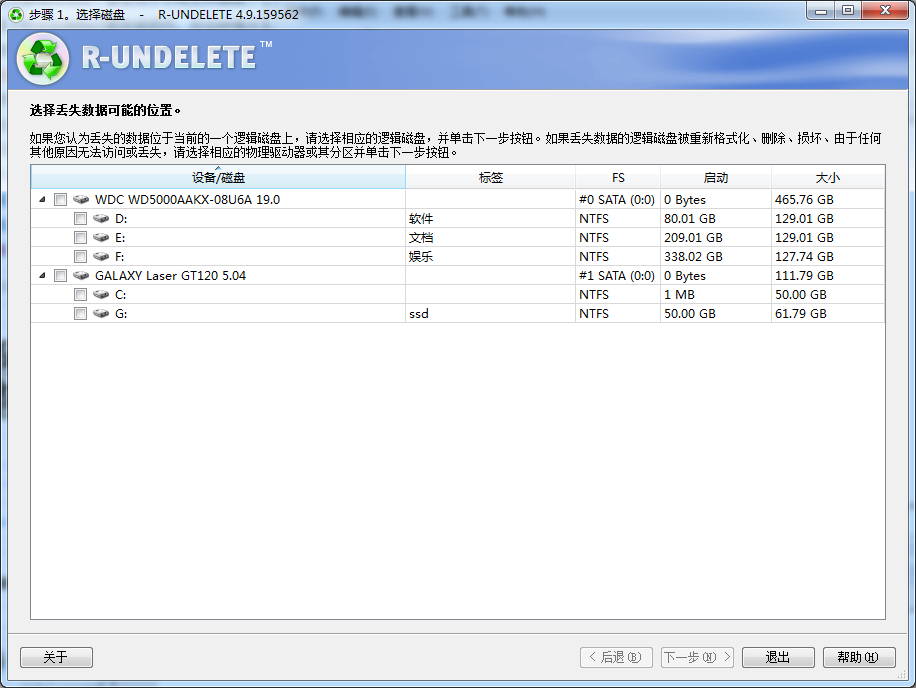This screenshot has width=916, height=688.
Task: Click the FS column header
Action: point(618,177)
